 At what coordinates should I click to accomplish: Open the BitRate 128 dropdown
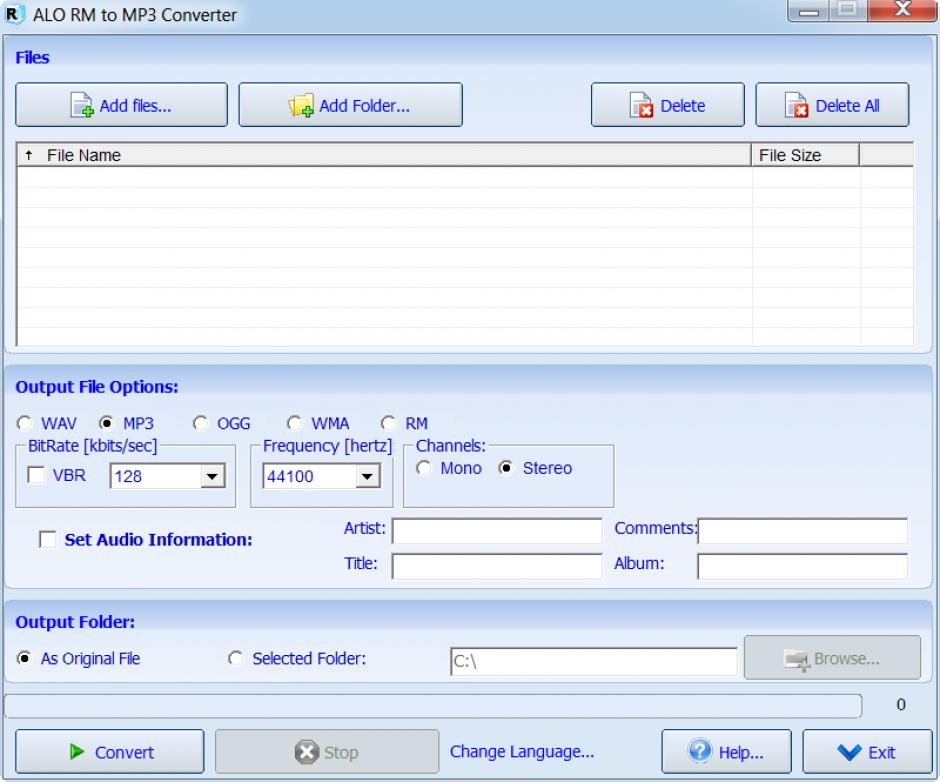(x=212, y=476)
